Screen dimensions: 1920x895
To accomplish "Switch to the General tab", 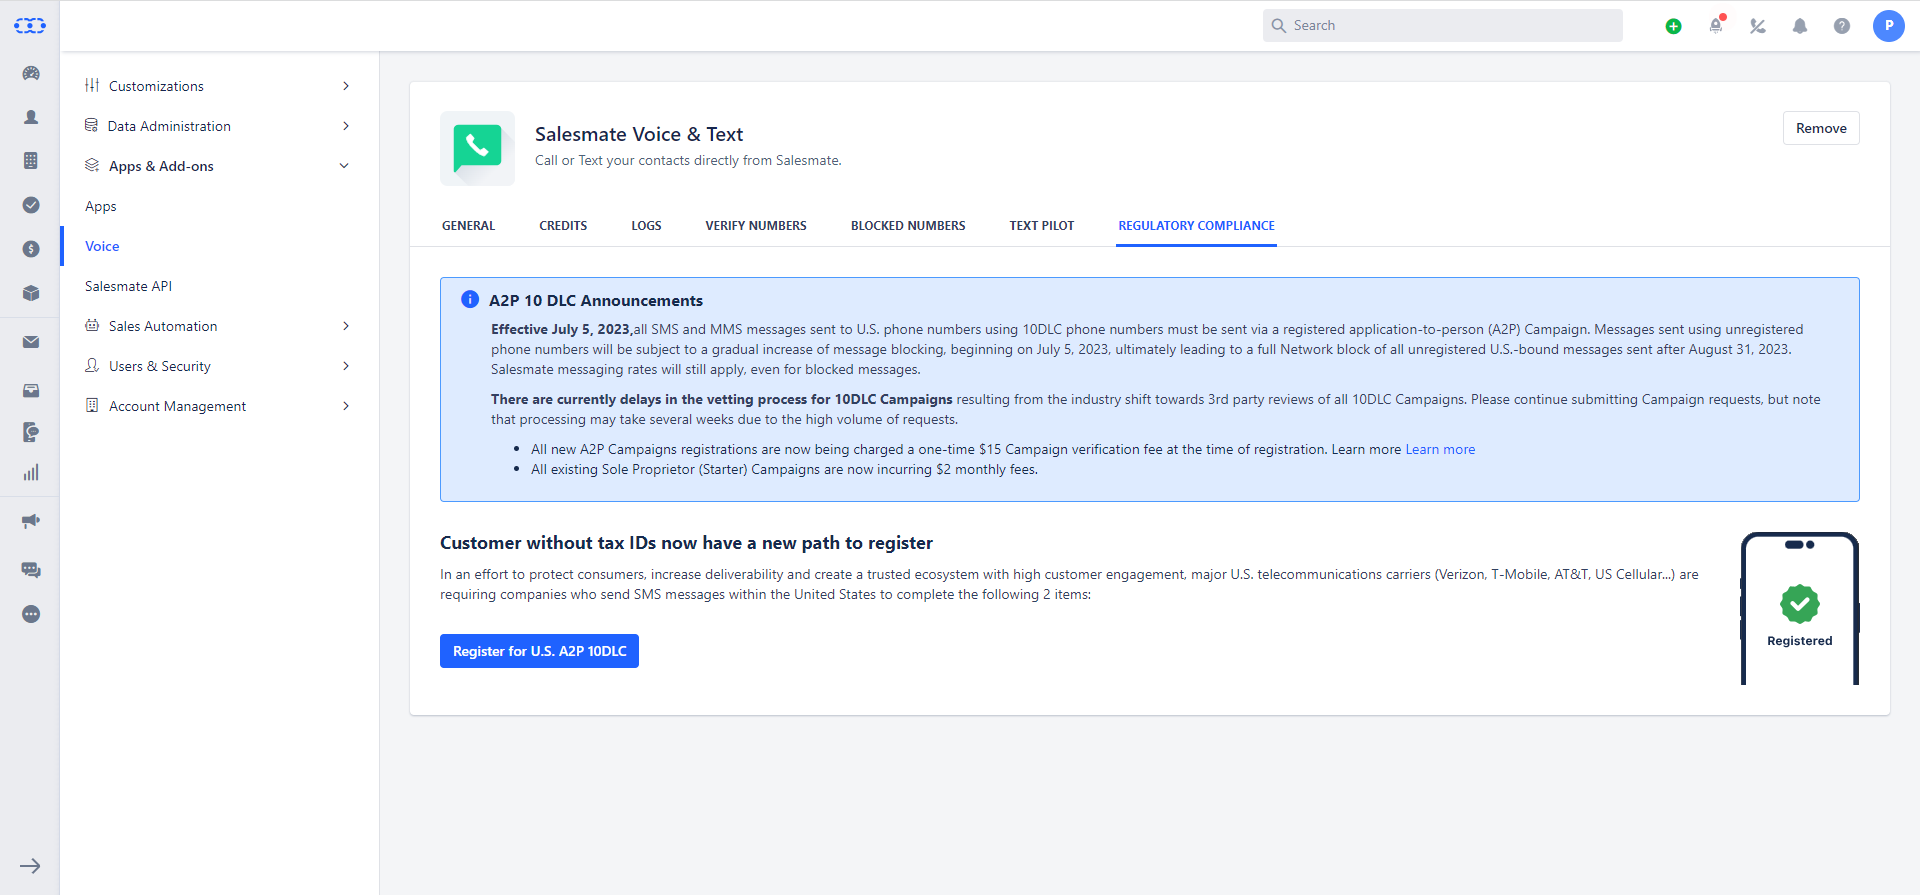I will pos(468,226).
